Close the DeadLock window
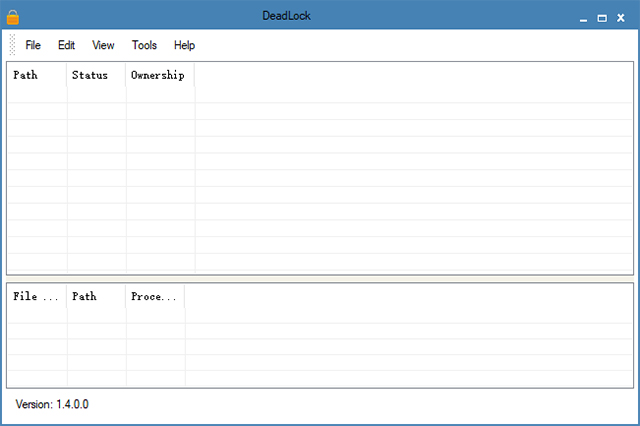 click(621, 18)
